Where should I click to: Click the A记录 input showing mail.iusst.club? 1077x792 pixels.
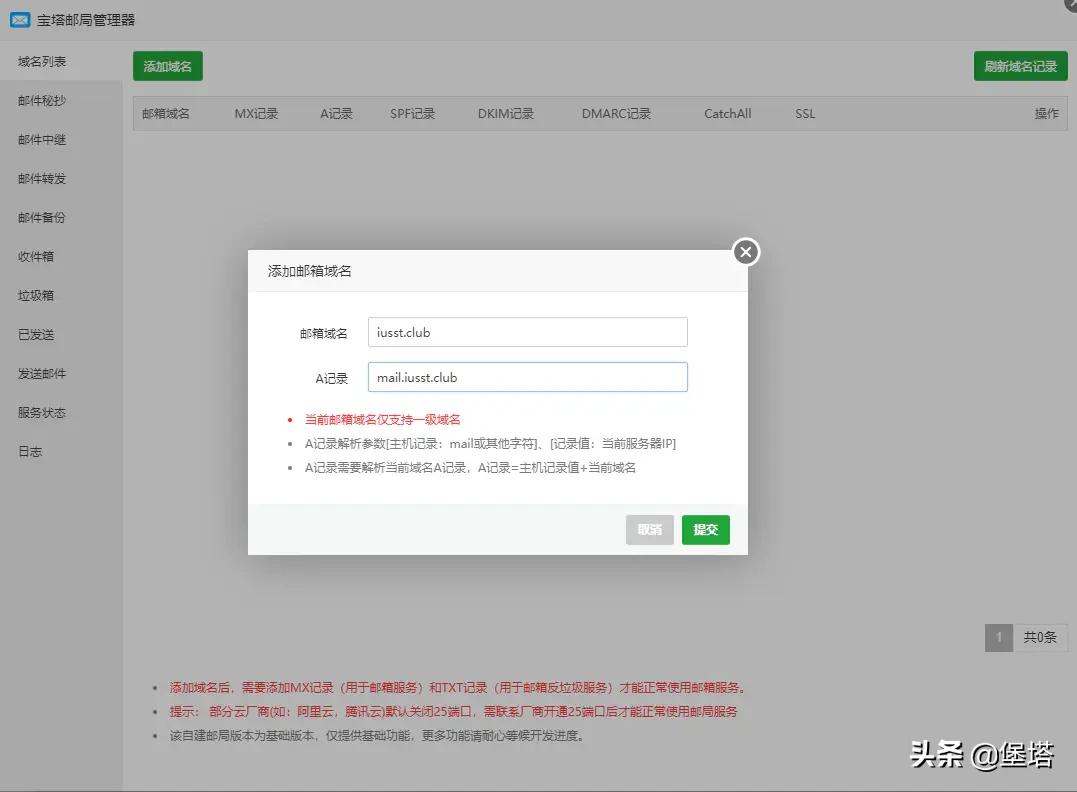(527, 377)
